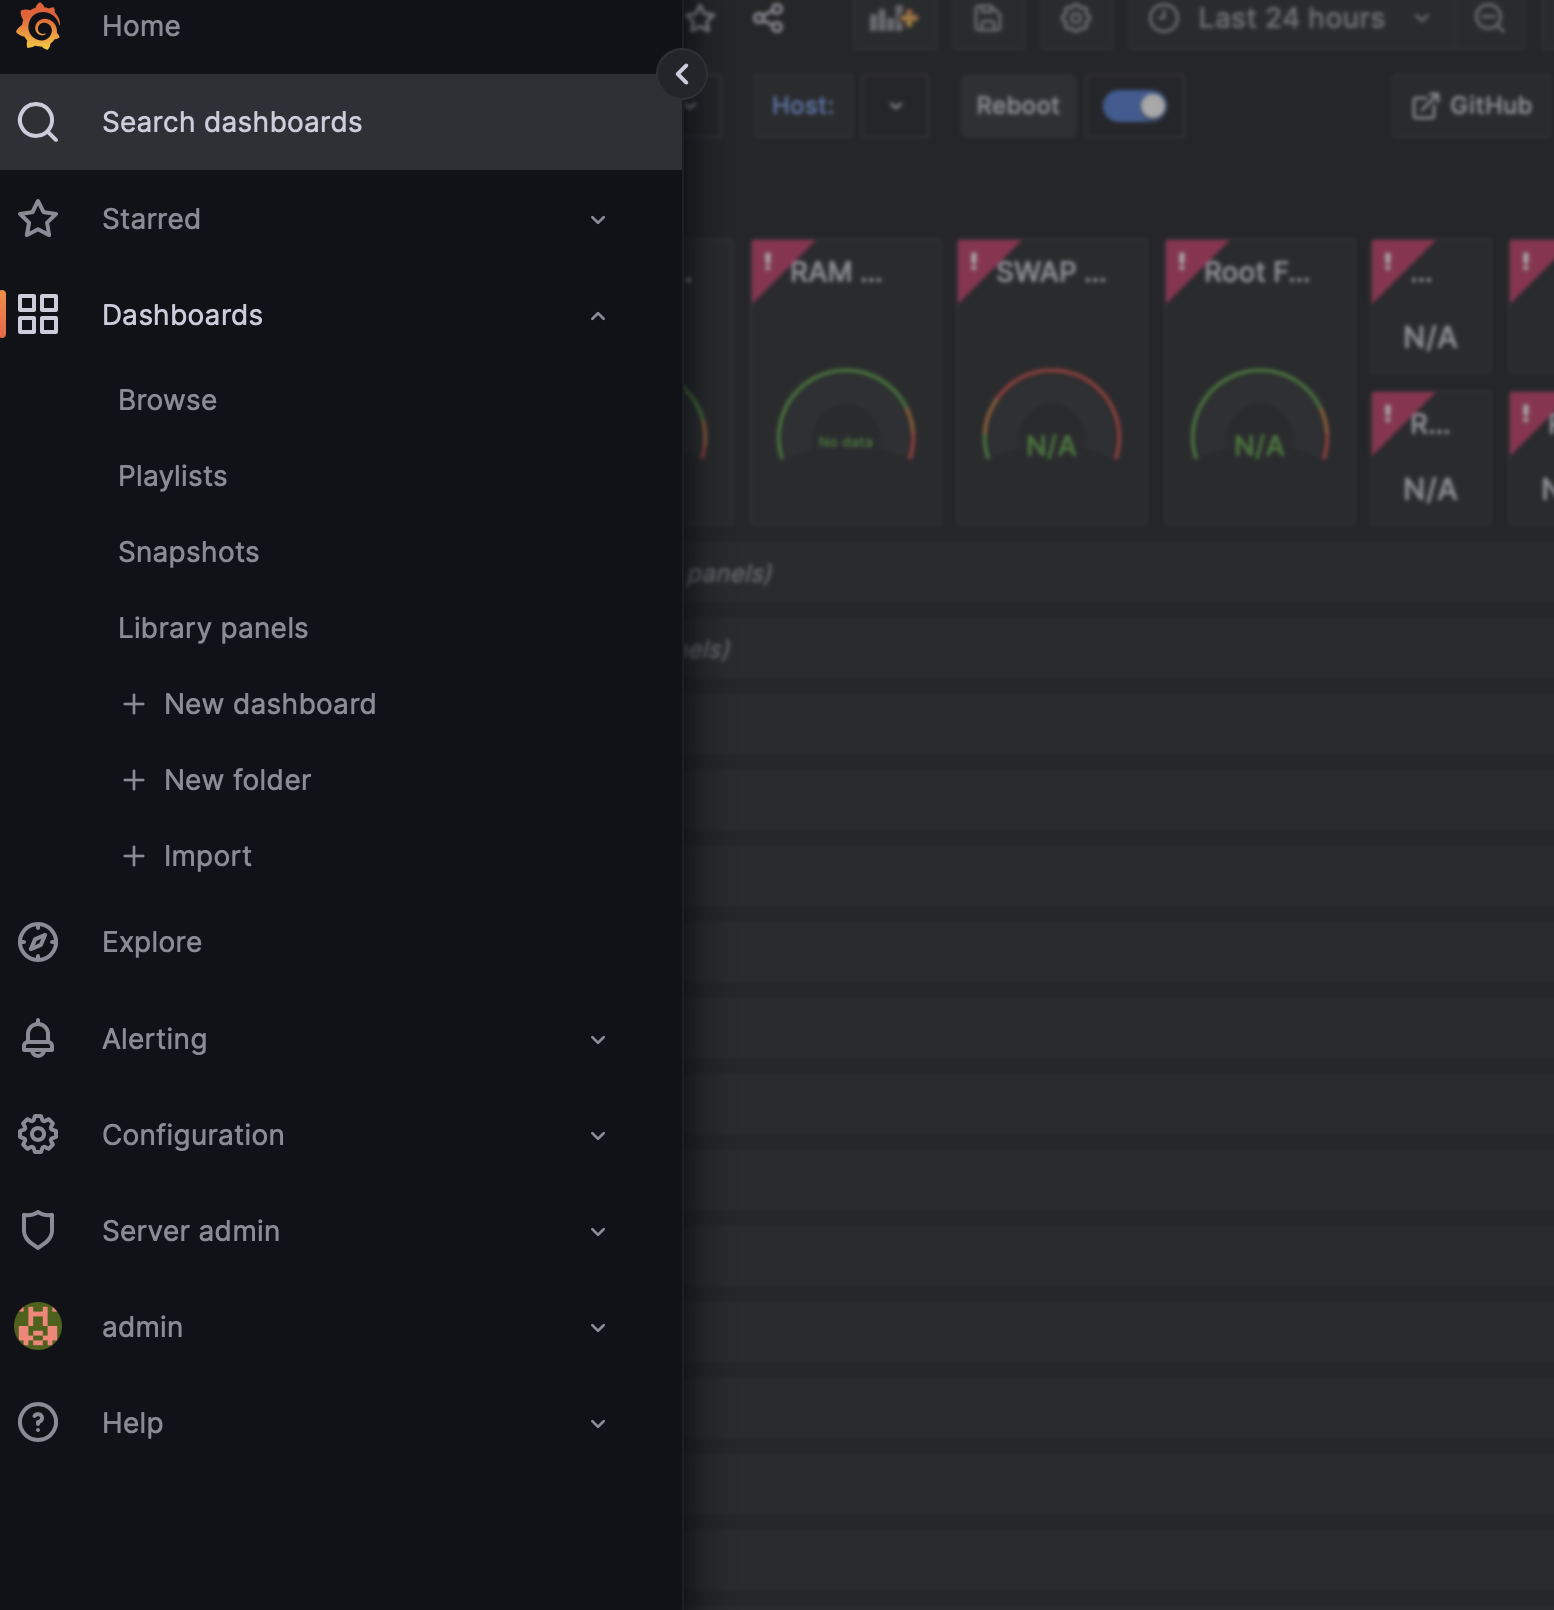The height and width of the screenshot is (1610, 1554).
Task: Expand the Help section chevron
Action: tap(598, 1424)
